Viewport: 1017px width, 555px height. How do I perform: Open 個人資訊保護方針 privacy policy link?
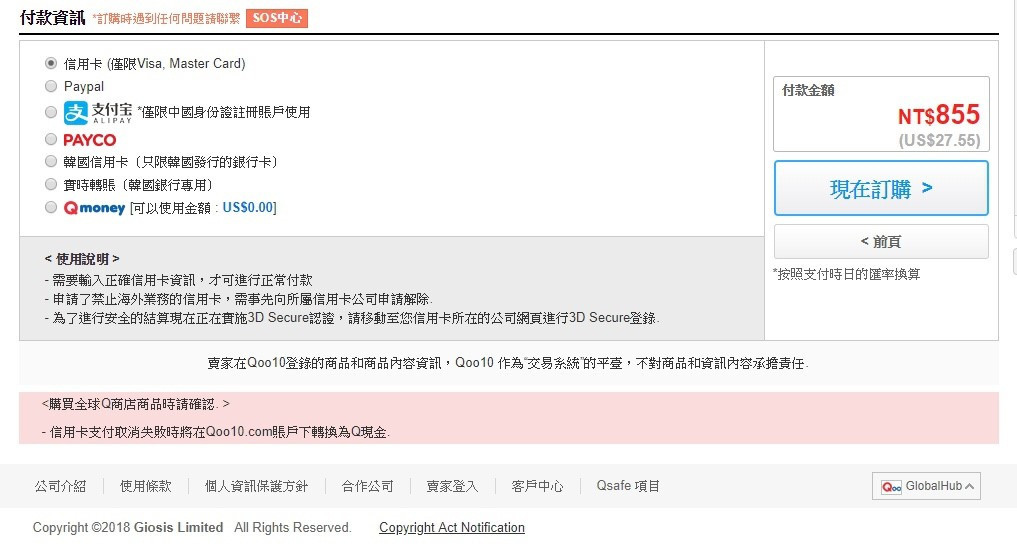pyautogui.click(x=256, y=486)
